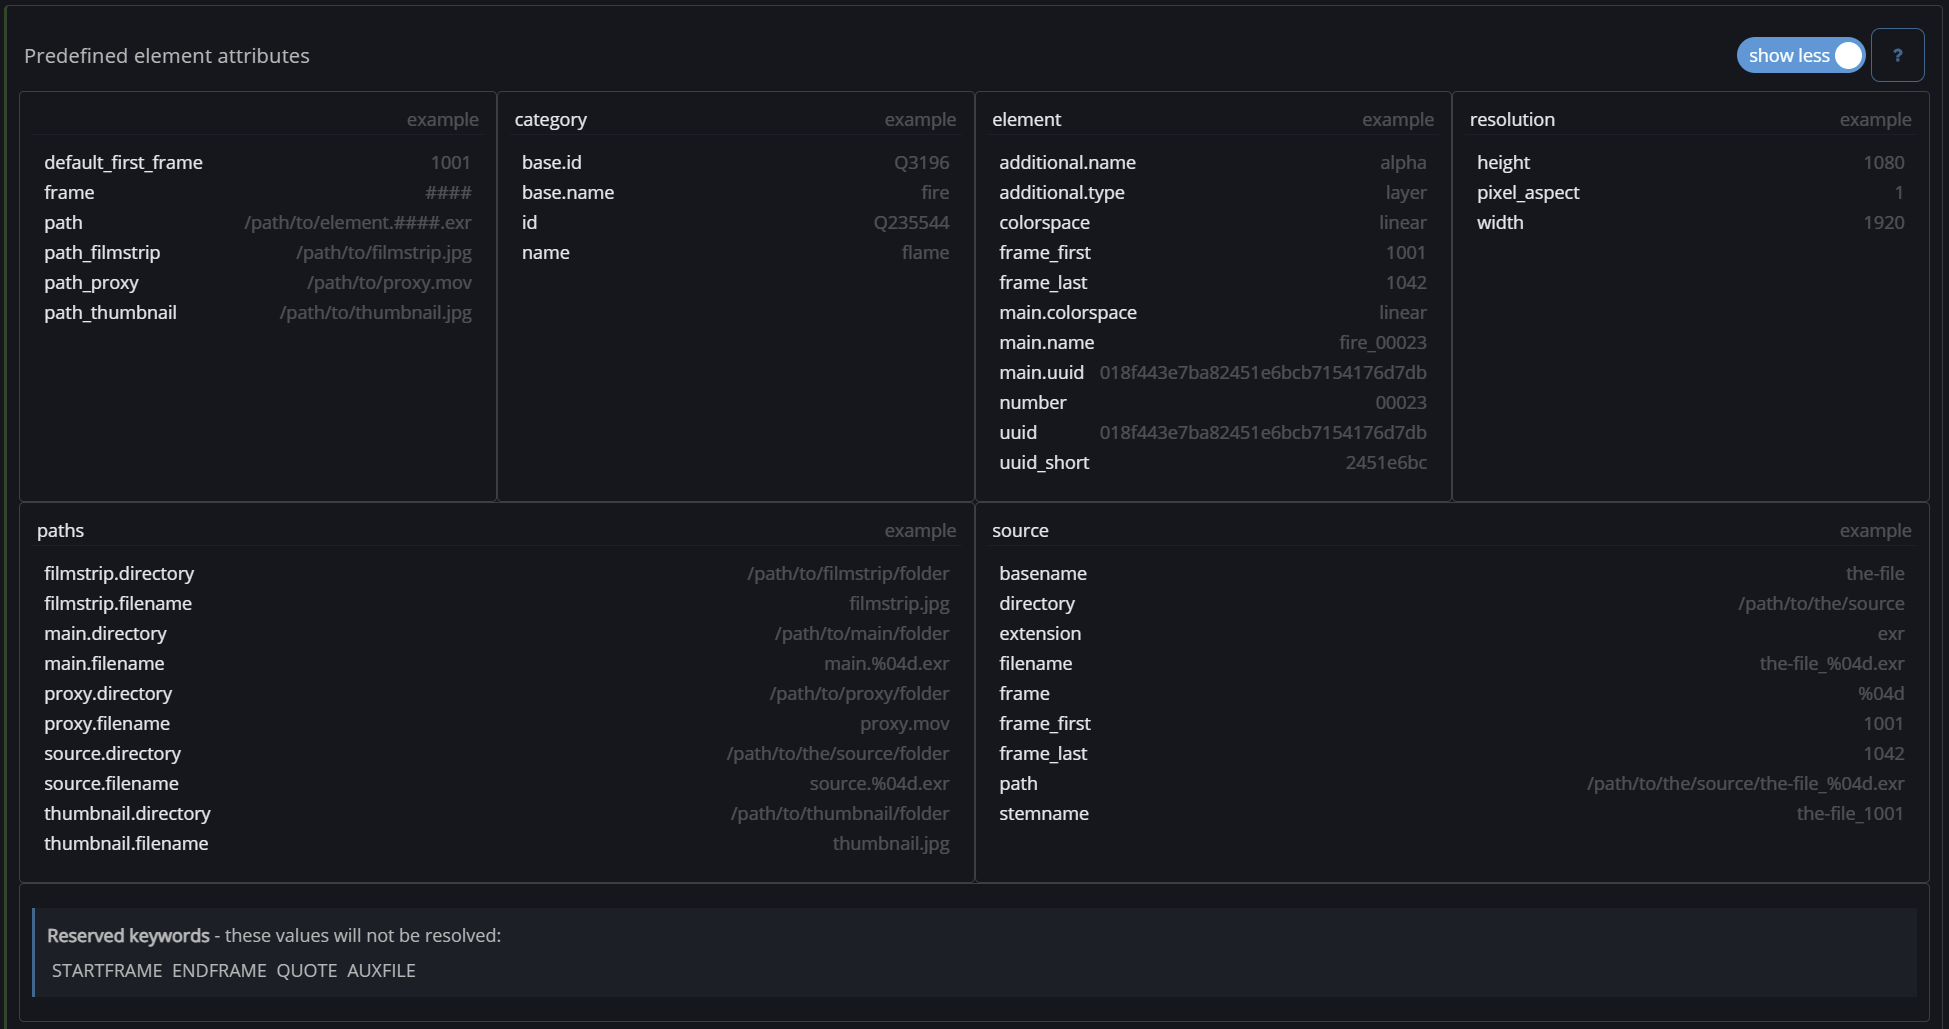The width and height of the screenshot is (1949, 1029).
Task: Click base.name in the category panel
Action: 568,192
